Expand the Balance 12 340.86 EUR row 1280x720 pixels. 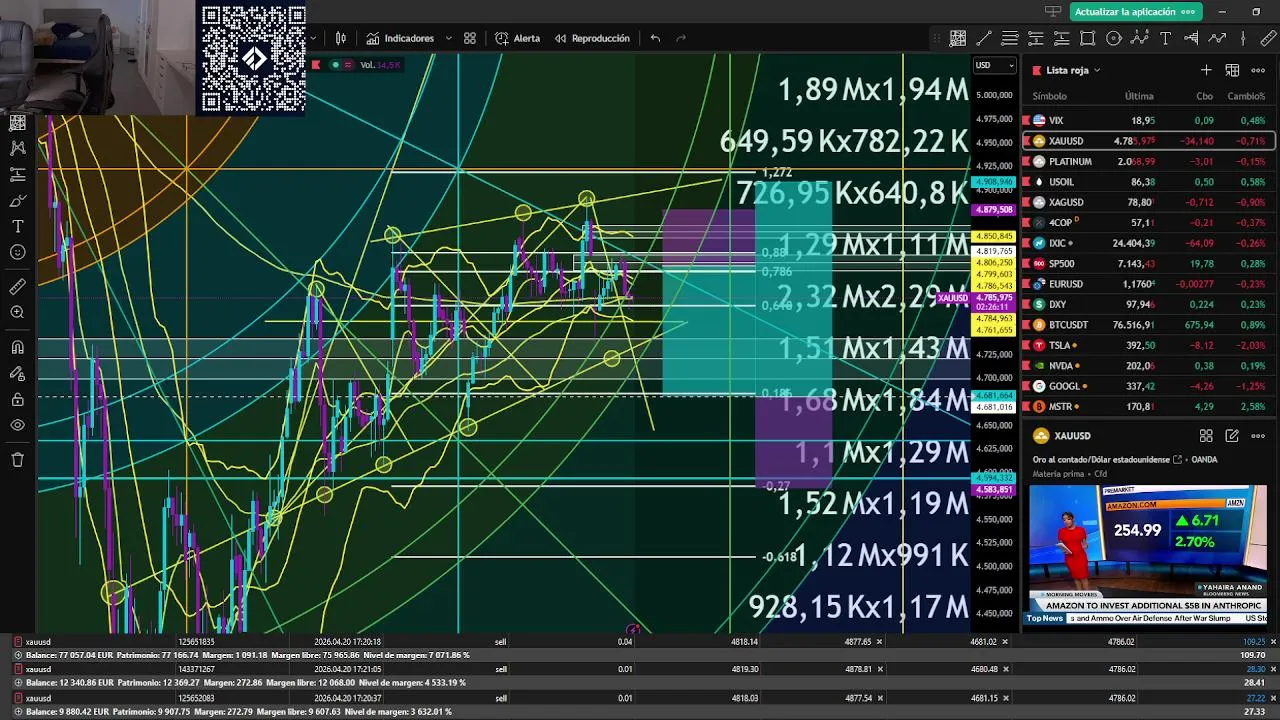tap(17, 683)
